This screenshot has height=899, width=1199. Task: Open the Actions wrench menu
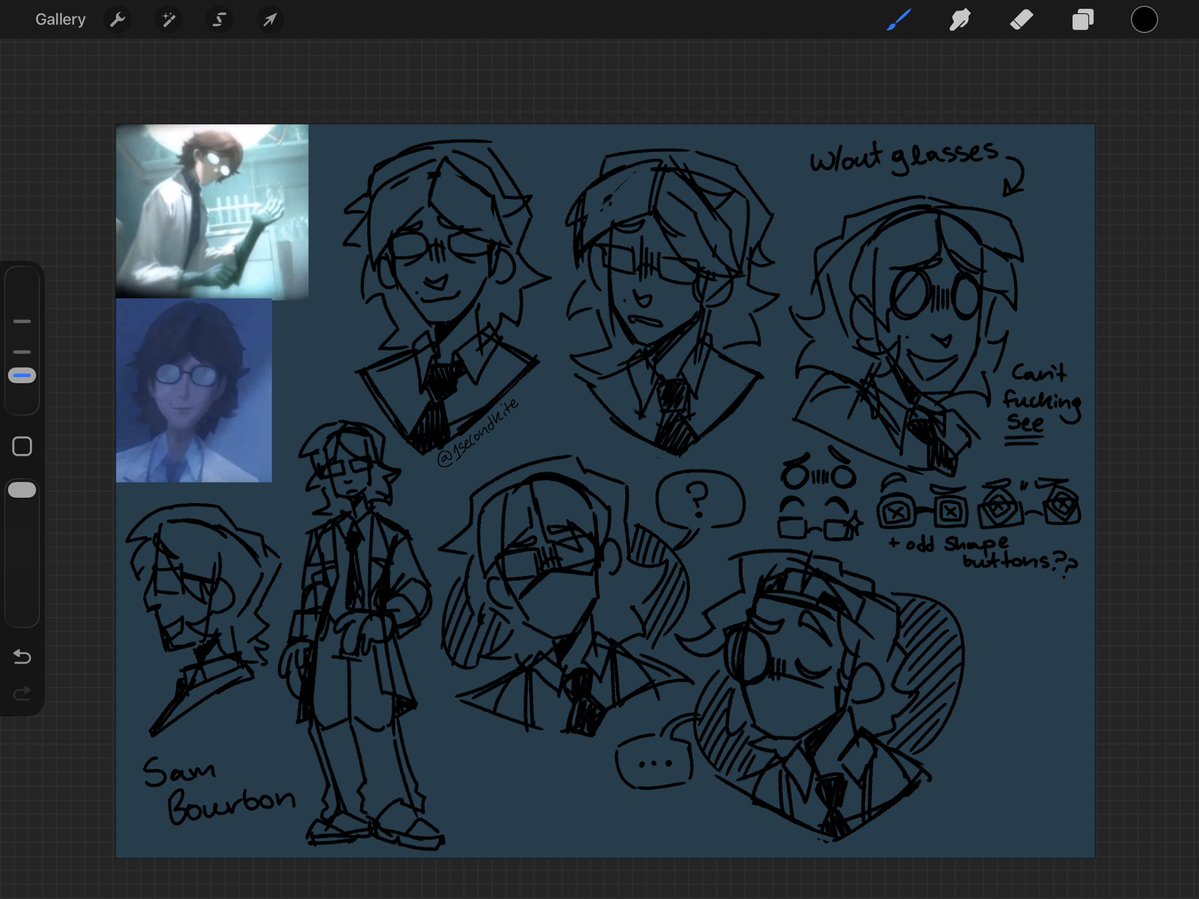(118, 19)
